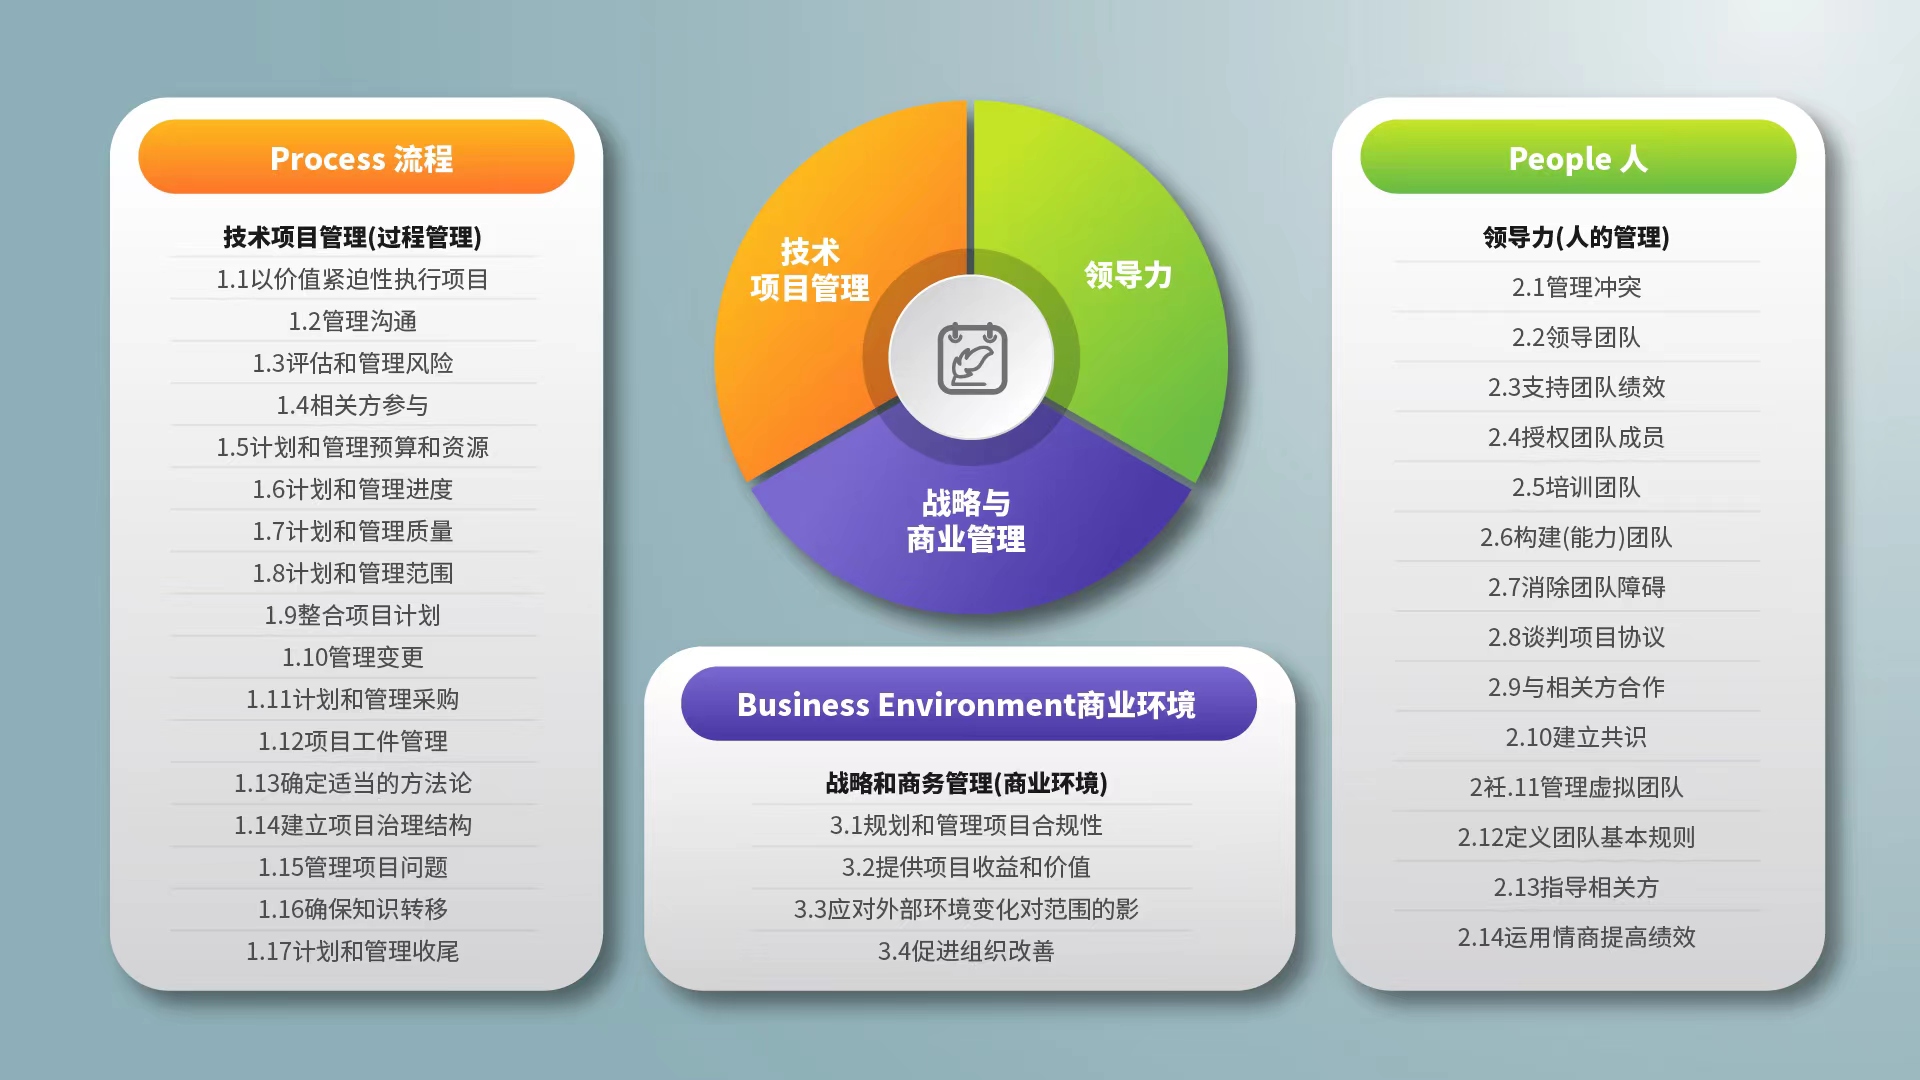Click item 3.1规划和管理项目合规性
This screenshot has width=1920, height=1080.
(x=966, y=825)
